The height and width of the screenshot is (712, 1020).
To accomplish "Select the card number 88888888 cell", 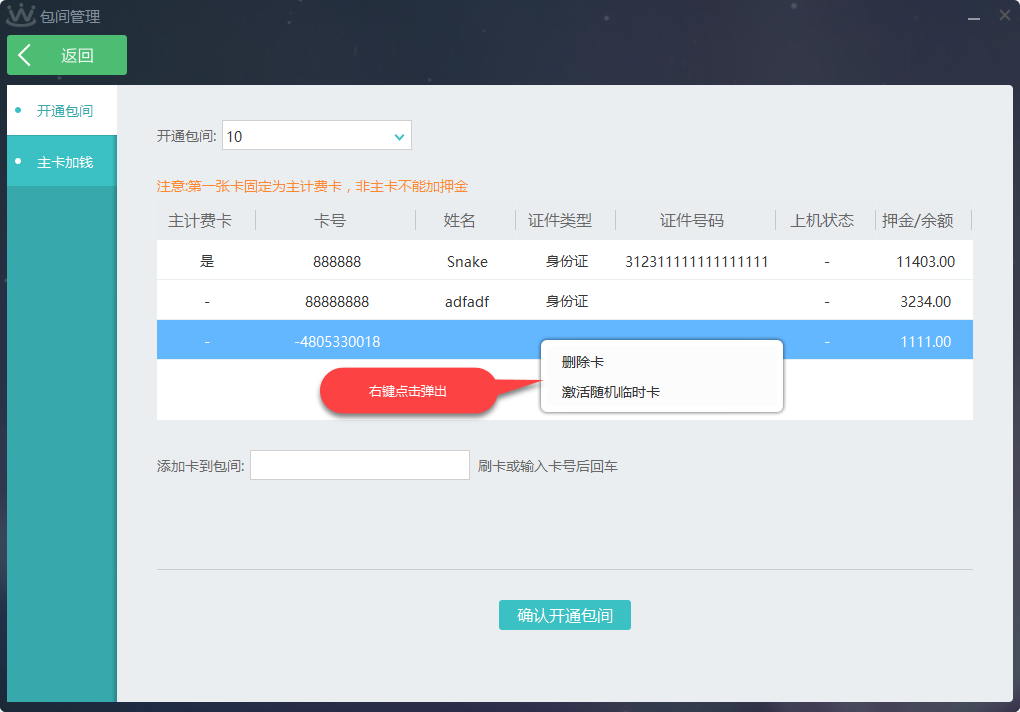I will (336, 302).
